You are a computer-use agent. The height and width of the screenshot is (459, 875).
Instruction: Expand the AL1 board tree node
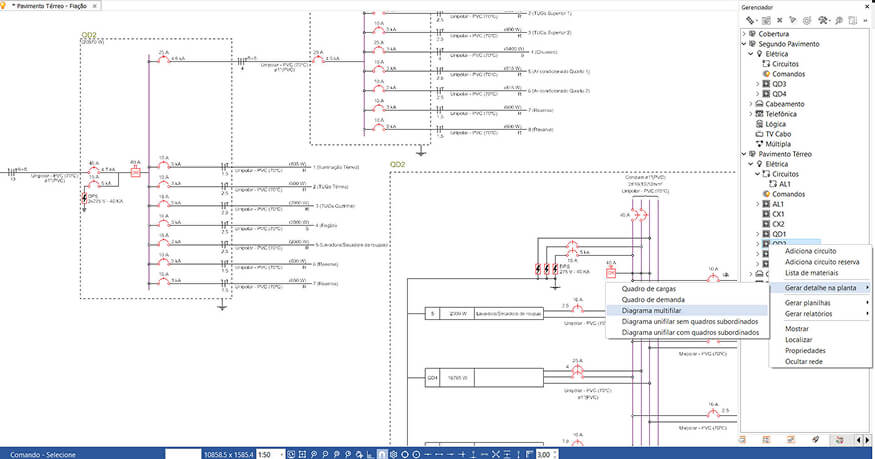pyautogui.click(x=757, y=205)
